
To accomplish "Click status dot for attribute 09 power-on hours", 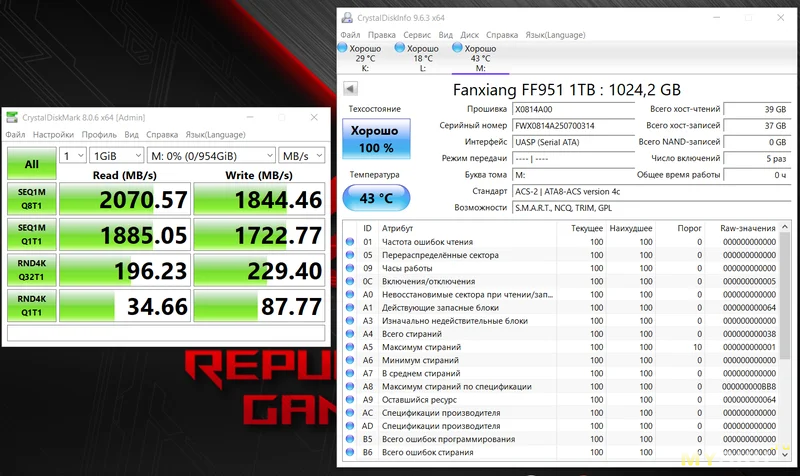I will (x=350, y=268).
